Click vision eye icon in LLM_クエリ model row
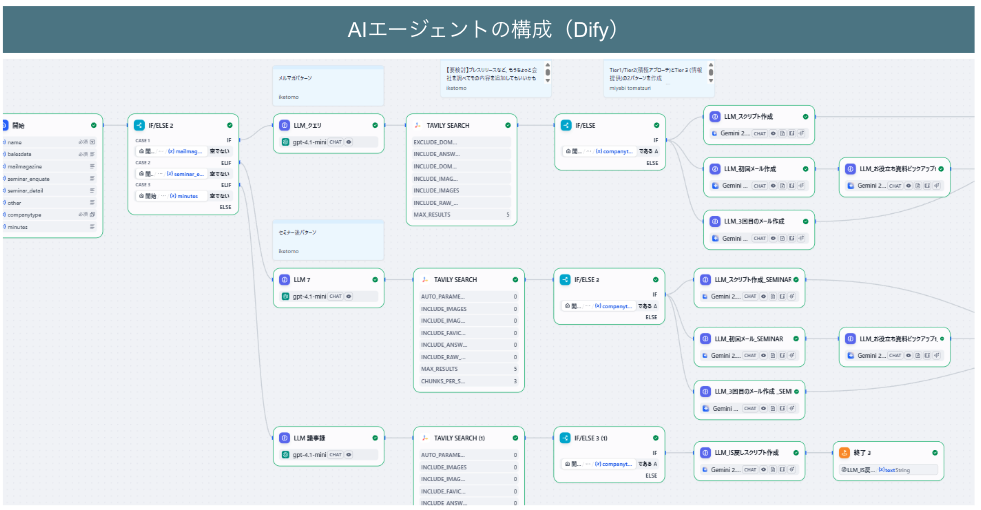This screenshot has width=981, height=510. (x=349, y=142)
